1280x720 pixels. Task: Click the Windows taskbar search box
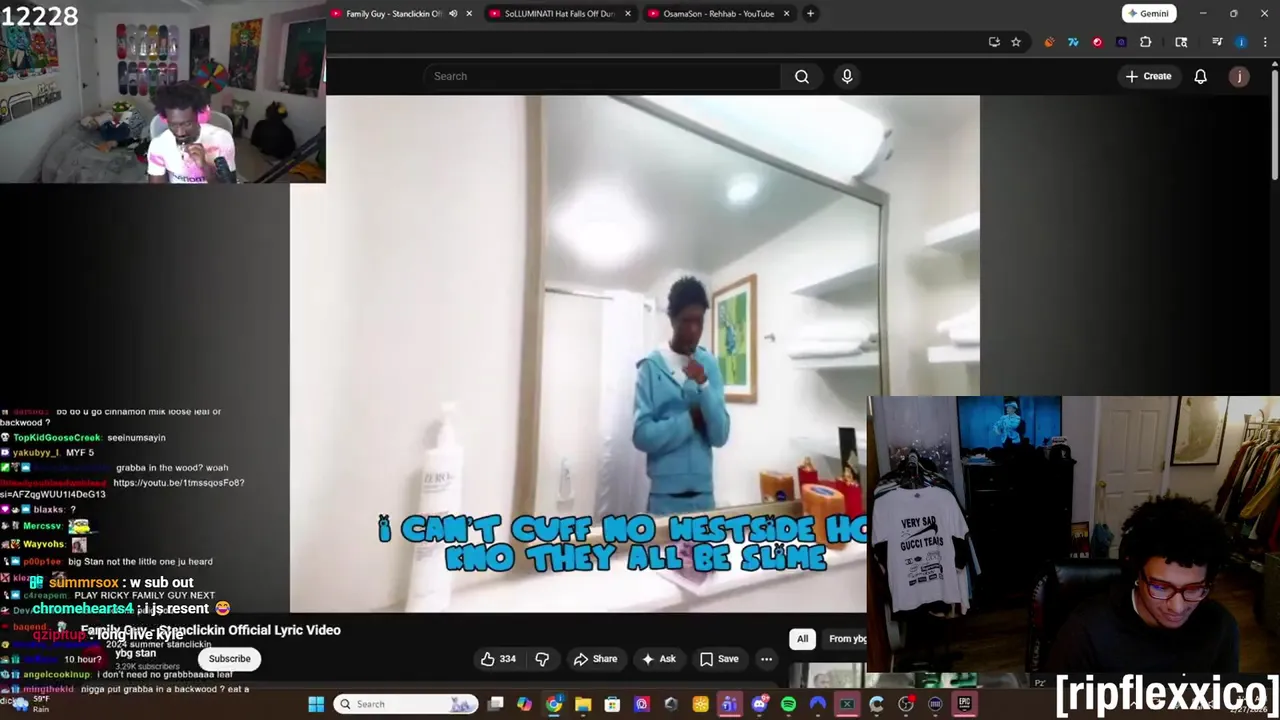(406, 704)
